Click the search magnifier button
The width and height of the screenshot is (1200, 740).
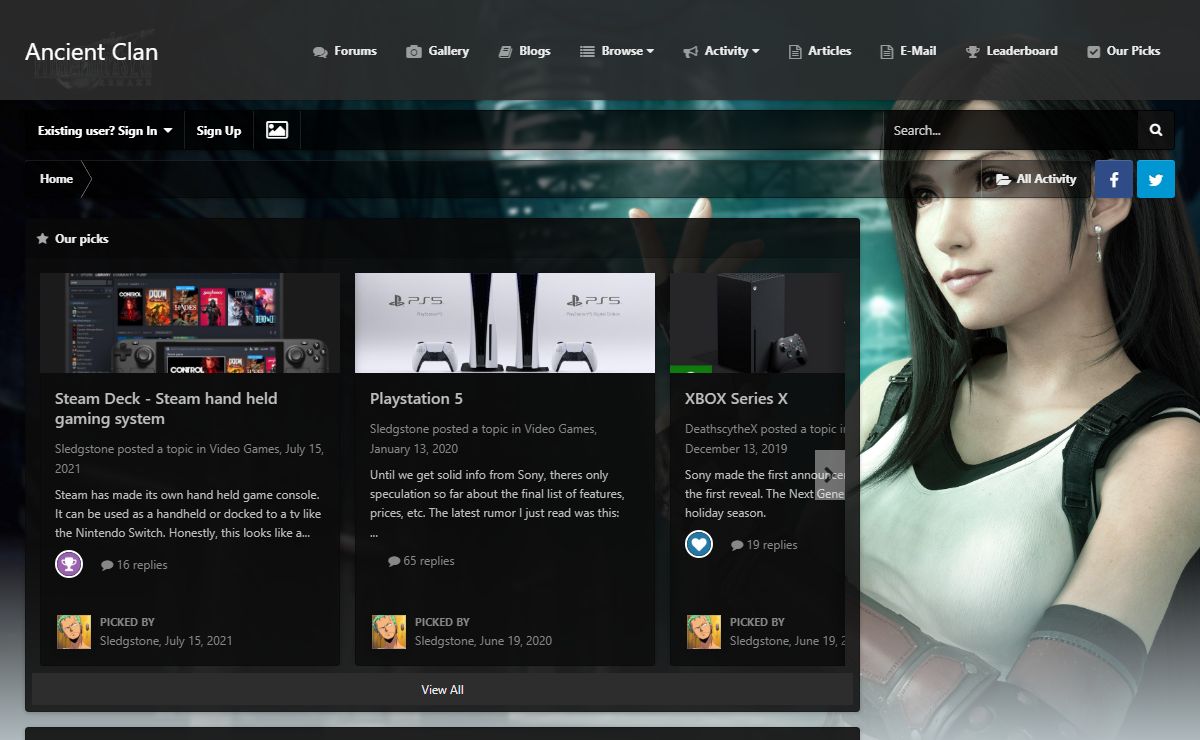[1156, 130]
